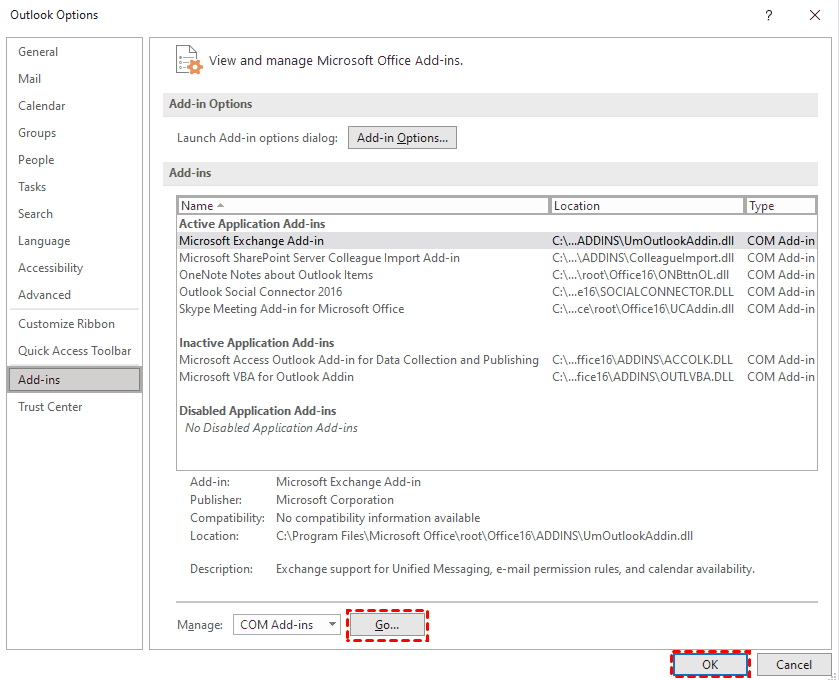Click the Microsoft Corporation publisher text
Screen dimensions: 839x680
click(x=335, y=500)
